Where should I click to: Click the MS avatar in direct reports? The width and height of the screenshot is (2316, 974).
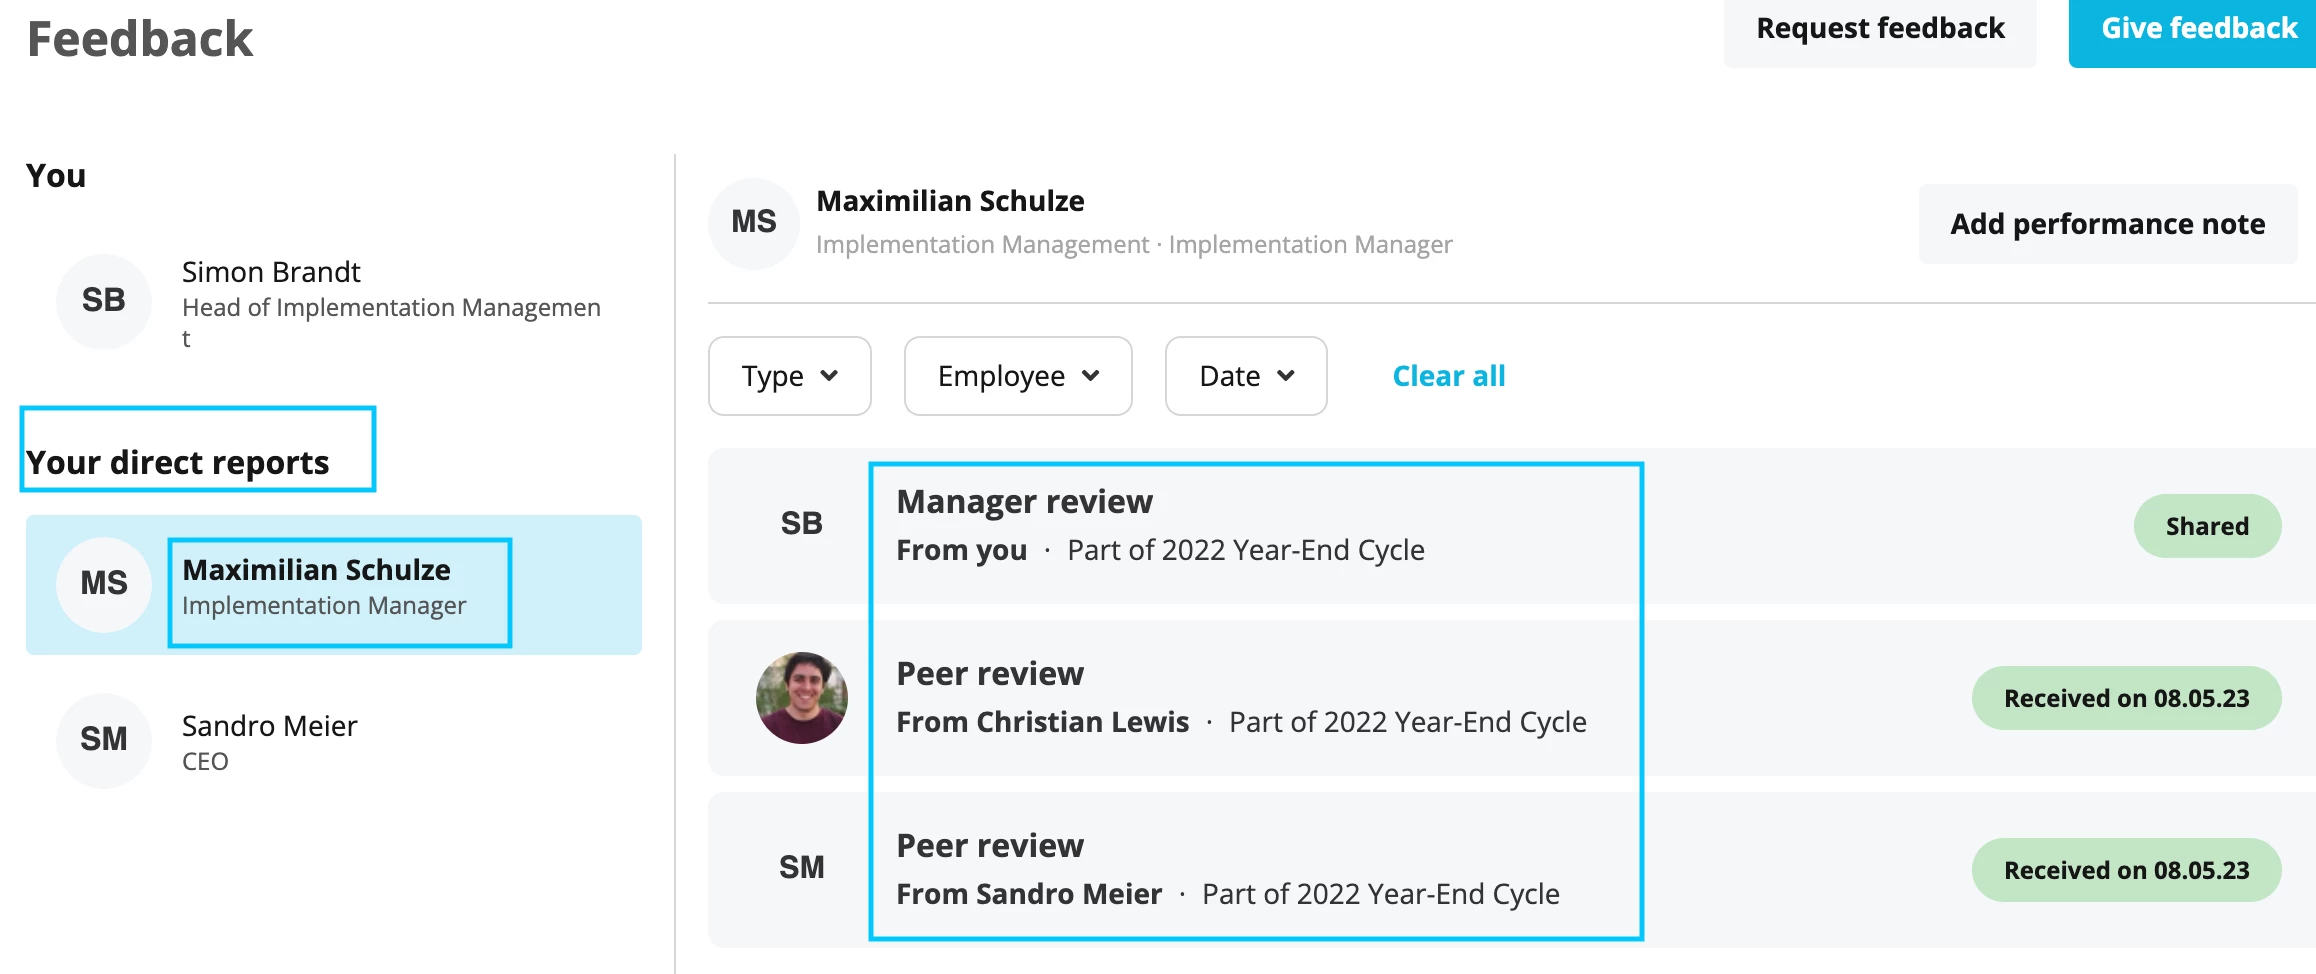click(x=104, y=584)
